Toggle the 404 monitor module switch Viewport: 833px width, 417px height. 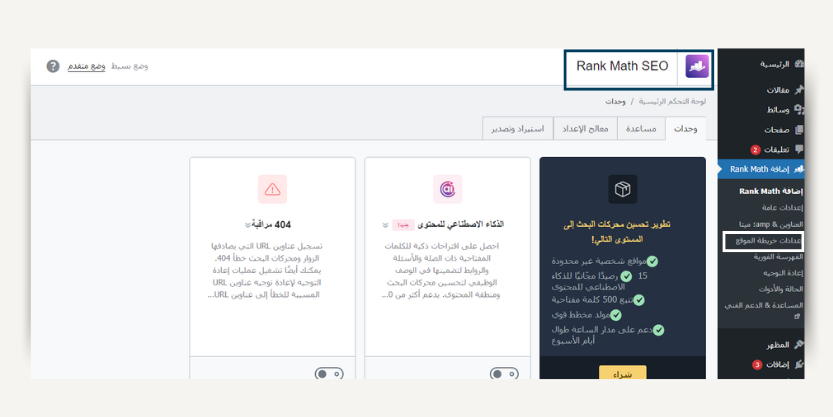pos(329,373)
